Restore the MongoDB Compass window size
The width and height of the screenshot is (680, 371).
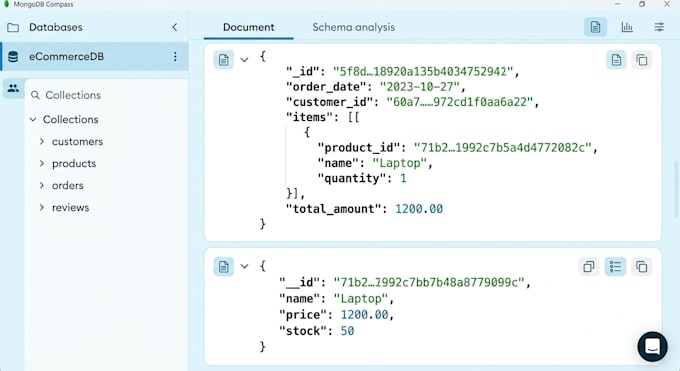(x=642, y=4)
